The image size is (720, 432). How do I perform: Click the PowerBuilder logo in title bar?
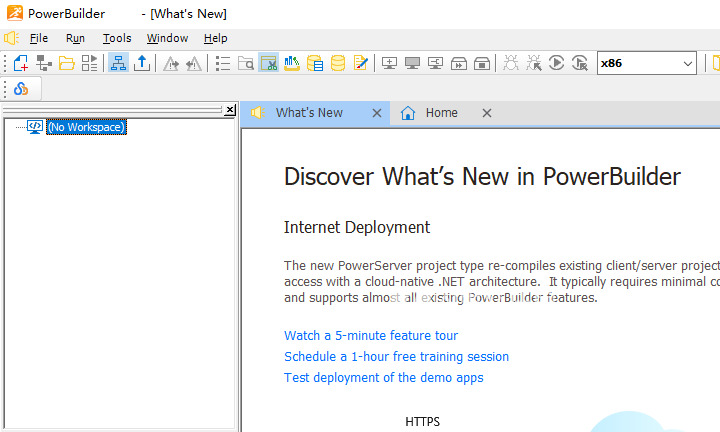coord(15,13)
